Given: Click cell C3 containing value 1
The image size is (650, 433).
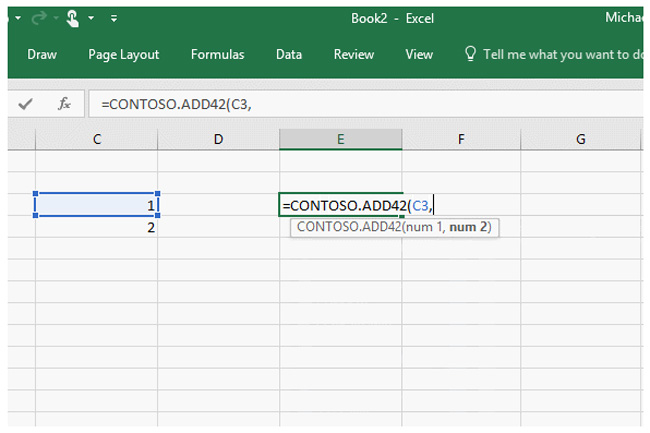Looking at the screenshot, I should [x=97, y=205].
